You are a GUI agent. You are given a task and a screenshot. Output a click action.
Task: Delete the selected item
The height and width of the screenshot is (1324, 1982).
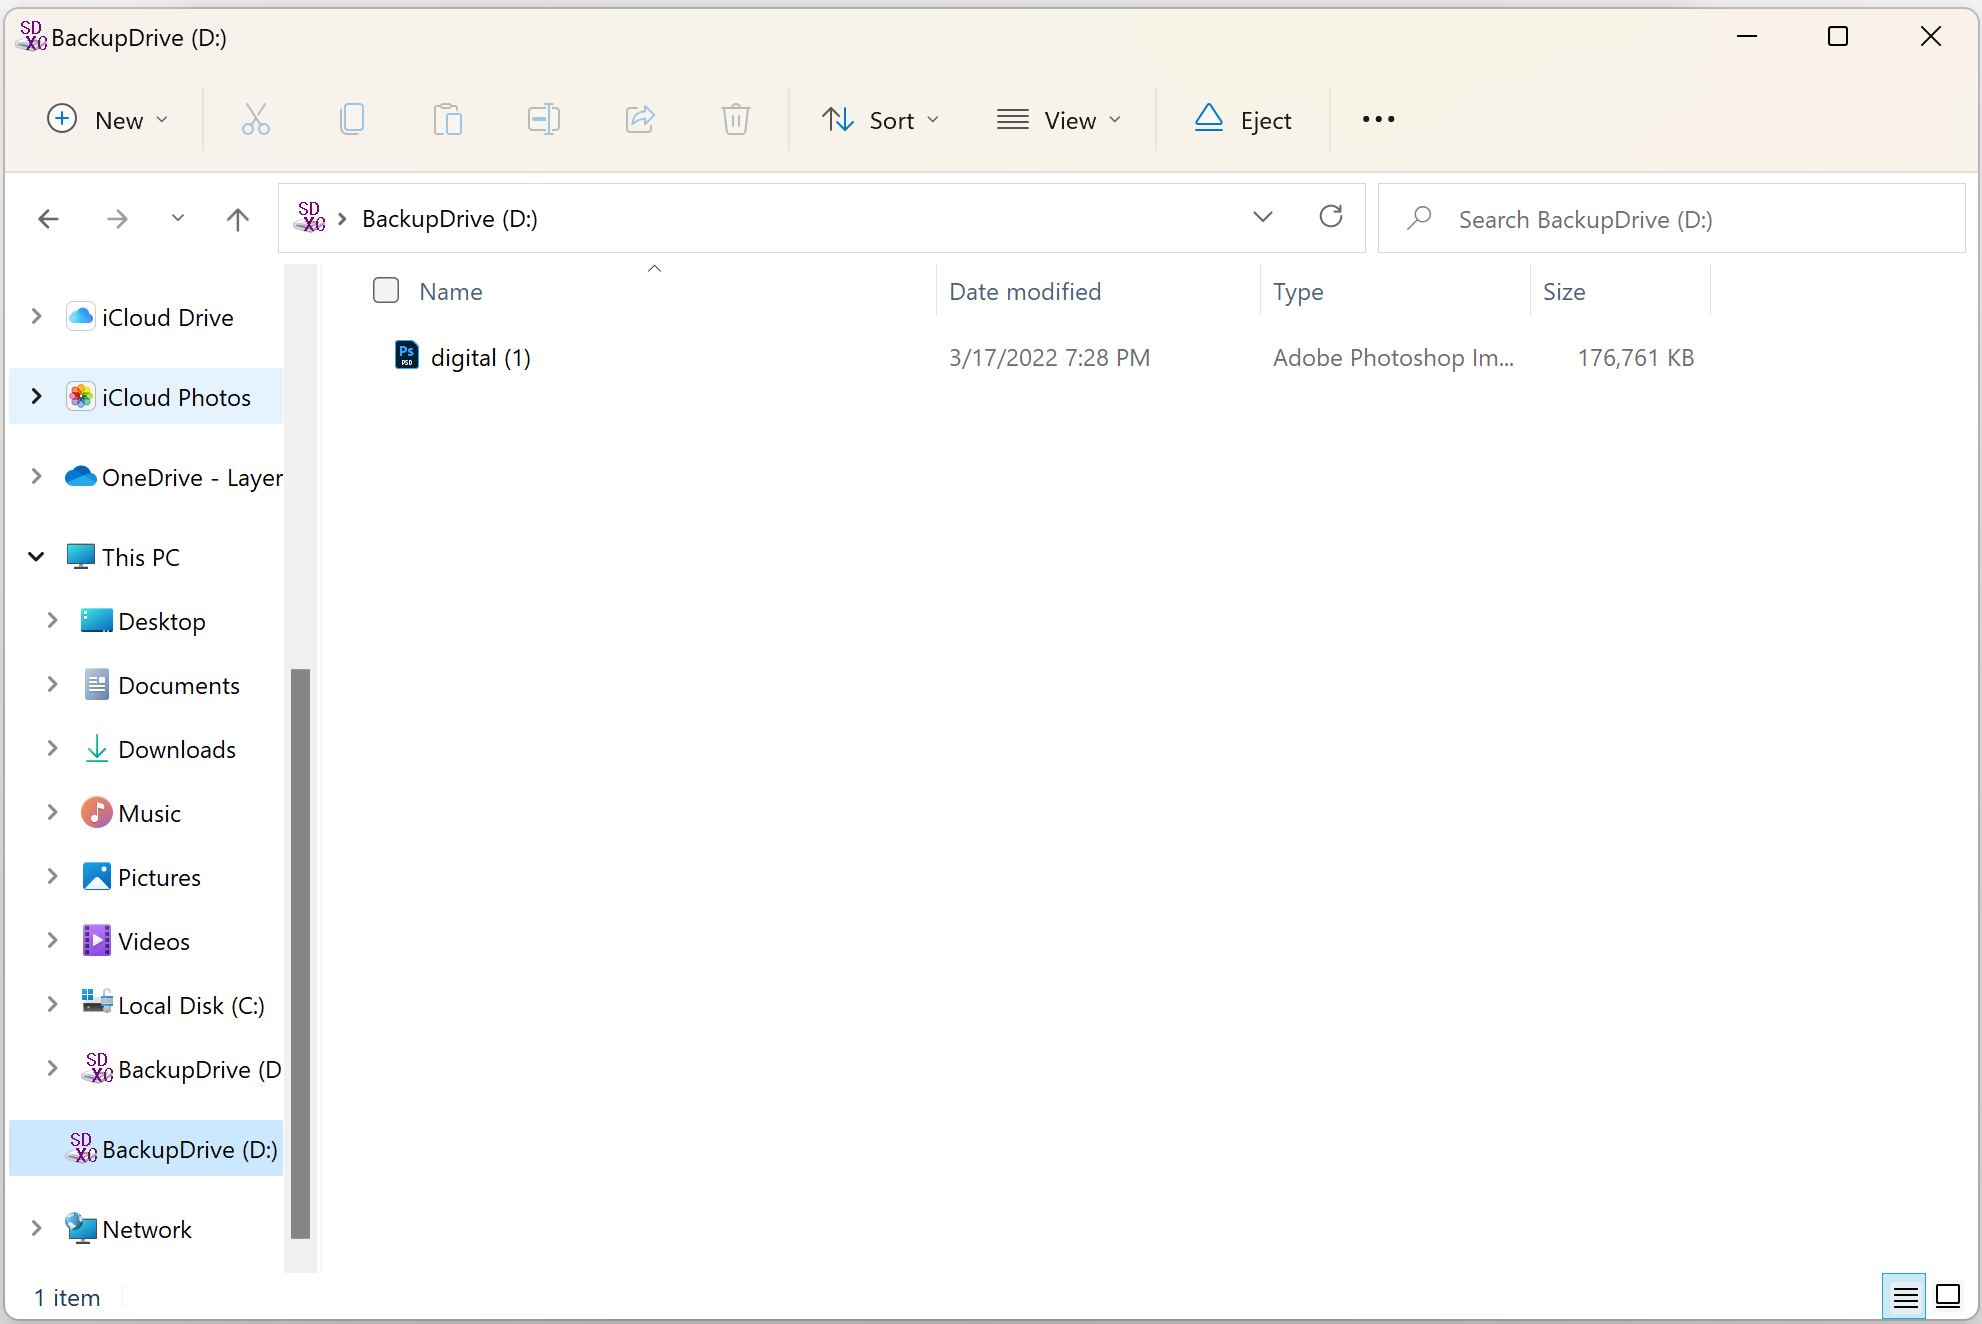[735, 119]
